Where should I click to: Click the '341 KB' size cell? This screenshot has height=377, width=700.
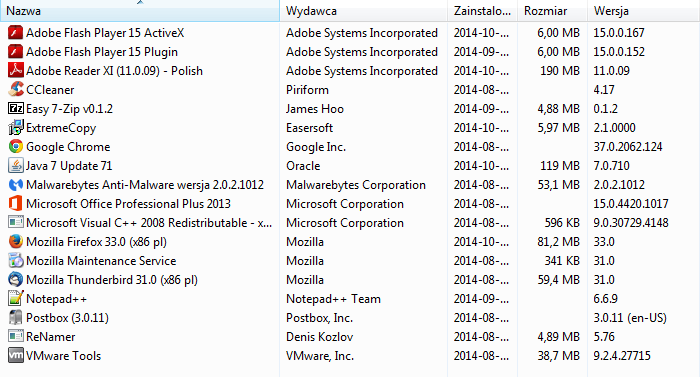click(x=562, y=261)
